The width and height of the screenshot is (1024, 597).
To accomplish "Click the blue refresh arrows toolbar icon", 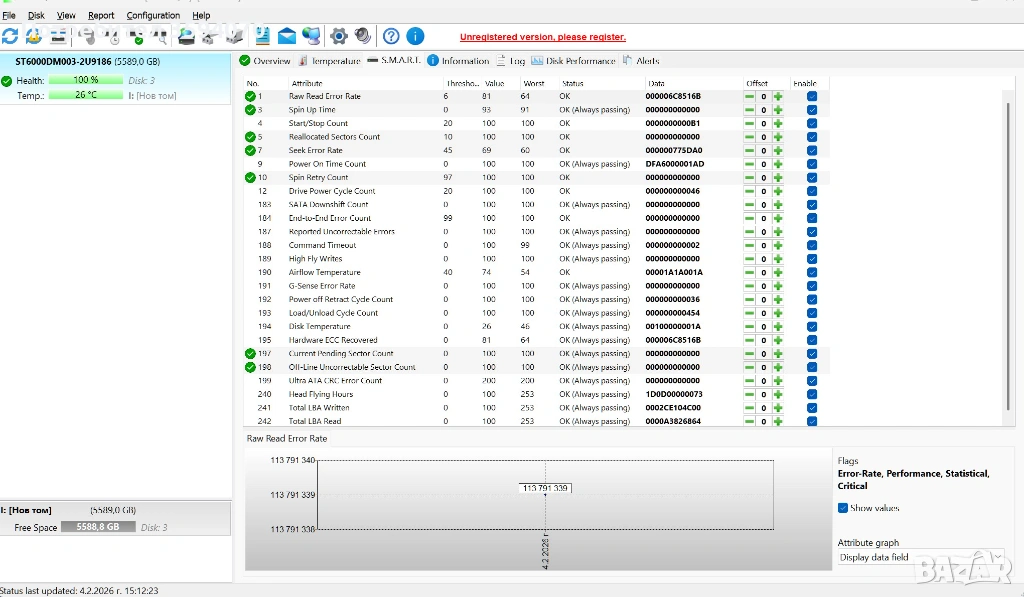I will click(10, 36).
